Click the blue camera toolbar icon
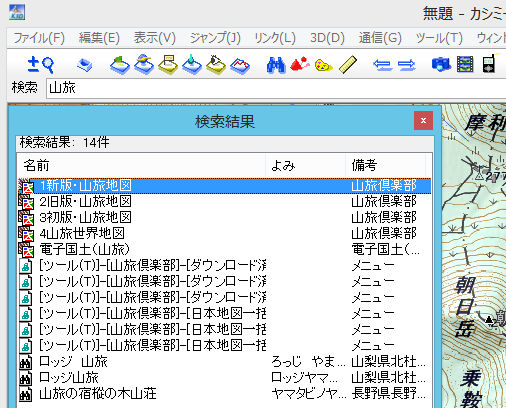Viewport: 506px width, 408px height. pos(441,64)
